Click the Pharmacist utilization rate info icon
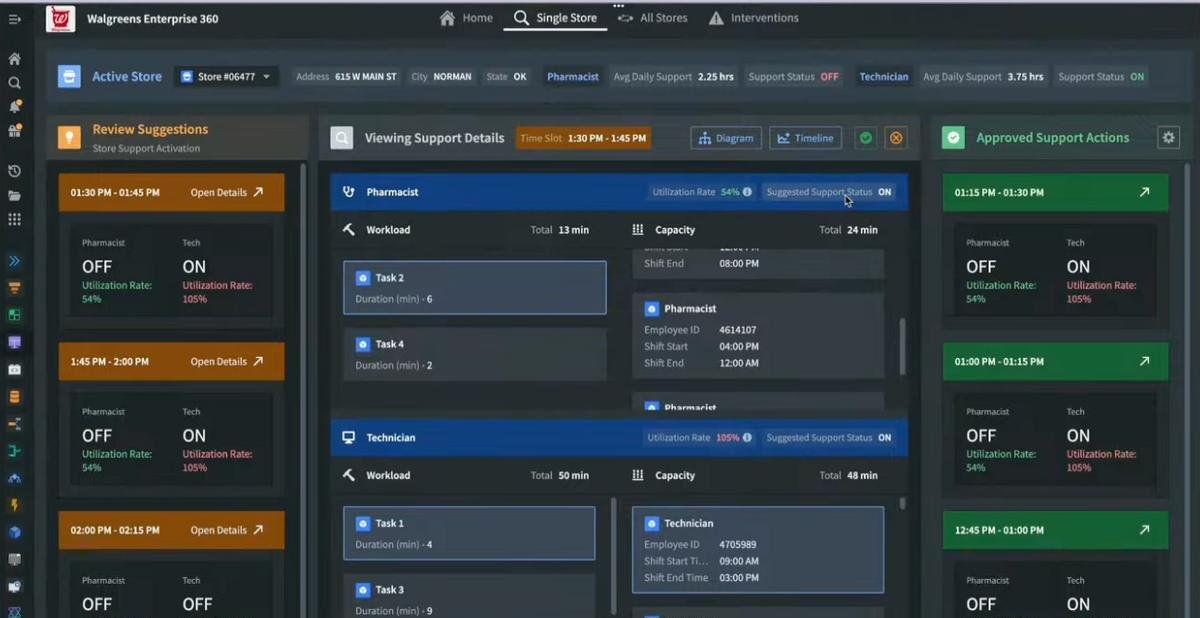Screen dimensions: 1200x618 pos(747,192)
